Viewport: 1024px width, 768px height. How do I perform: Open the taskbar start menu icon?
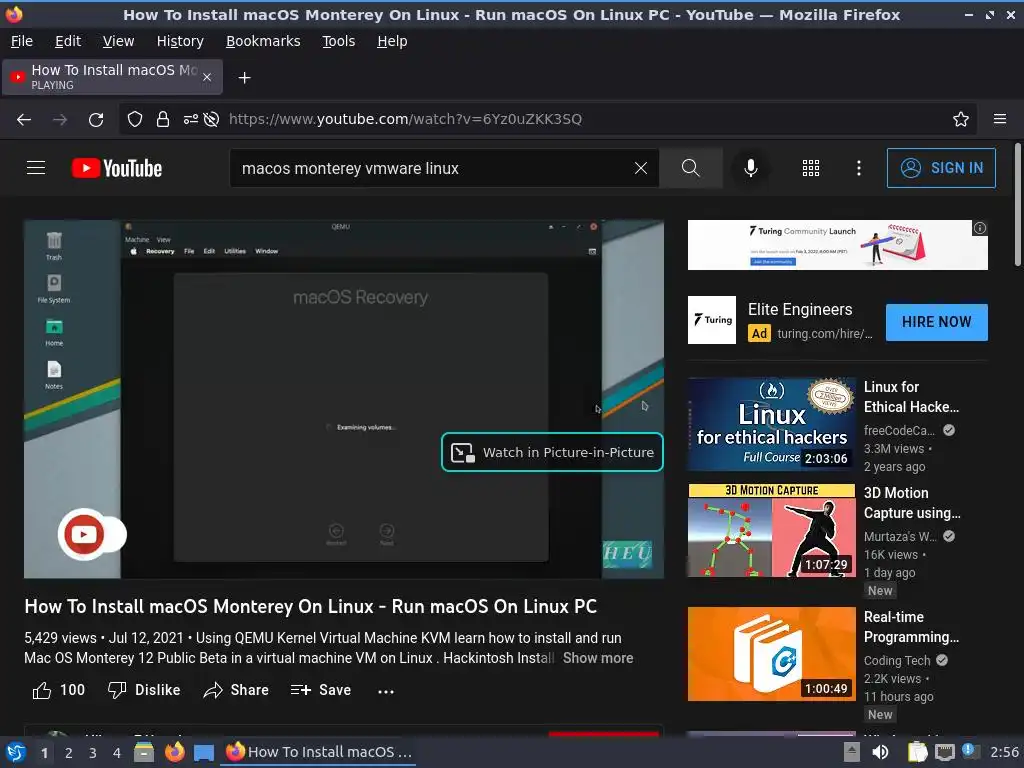click(x=16, y=752)
